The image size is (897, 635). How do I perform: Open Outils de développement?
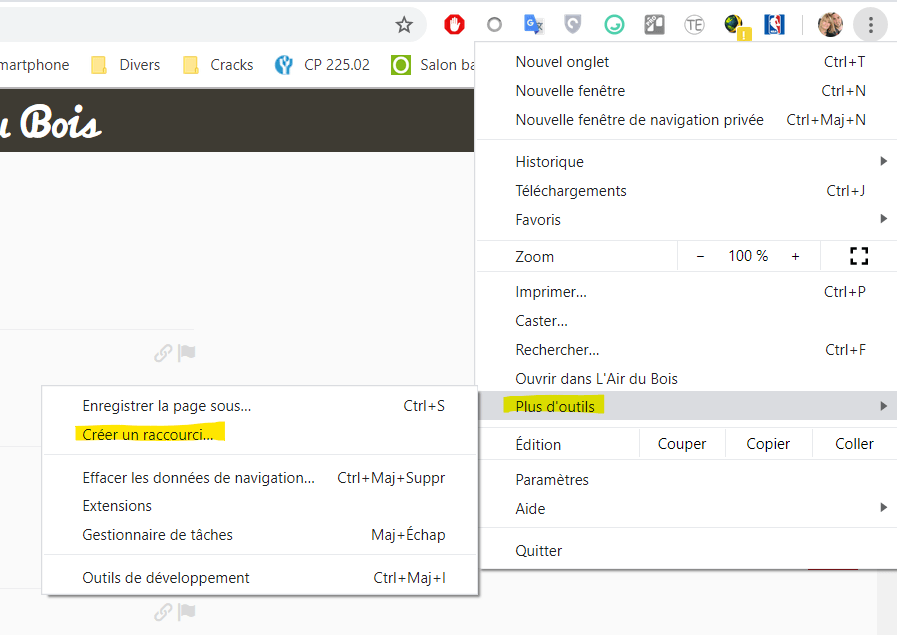point(260,578)
